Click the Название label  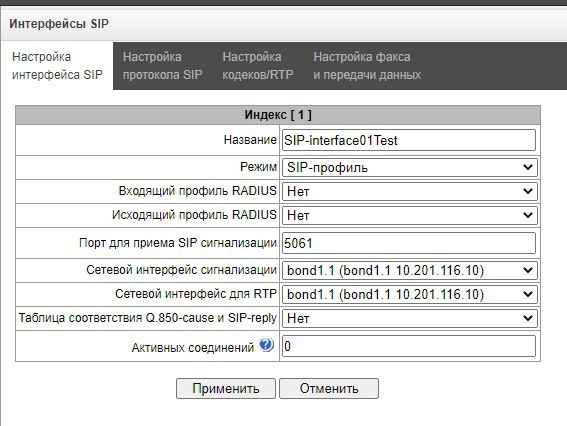pyautogui.click(x=250, y=140)
